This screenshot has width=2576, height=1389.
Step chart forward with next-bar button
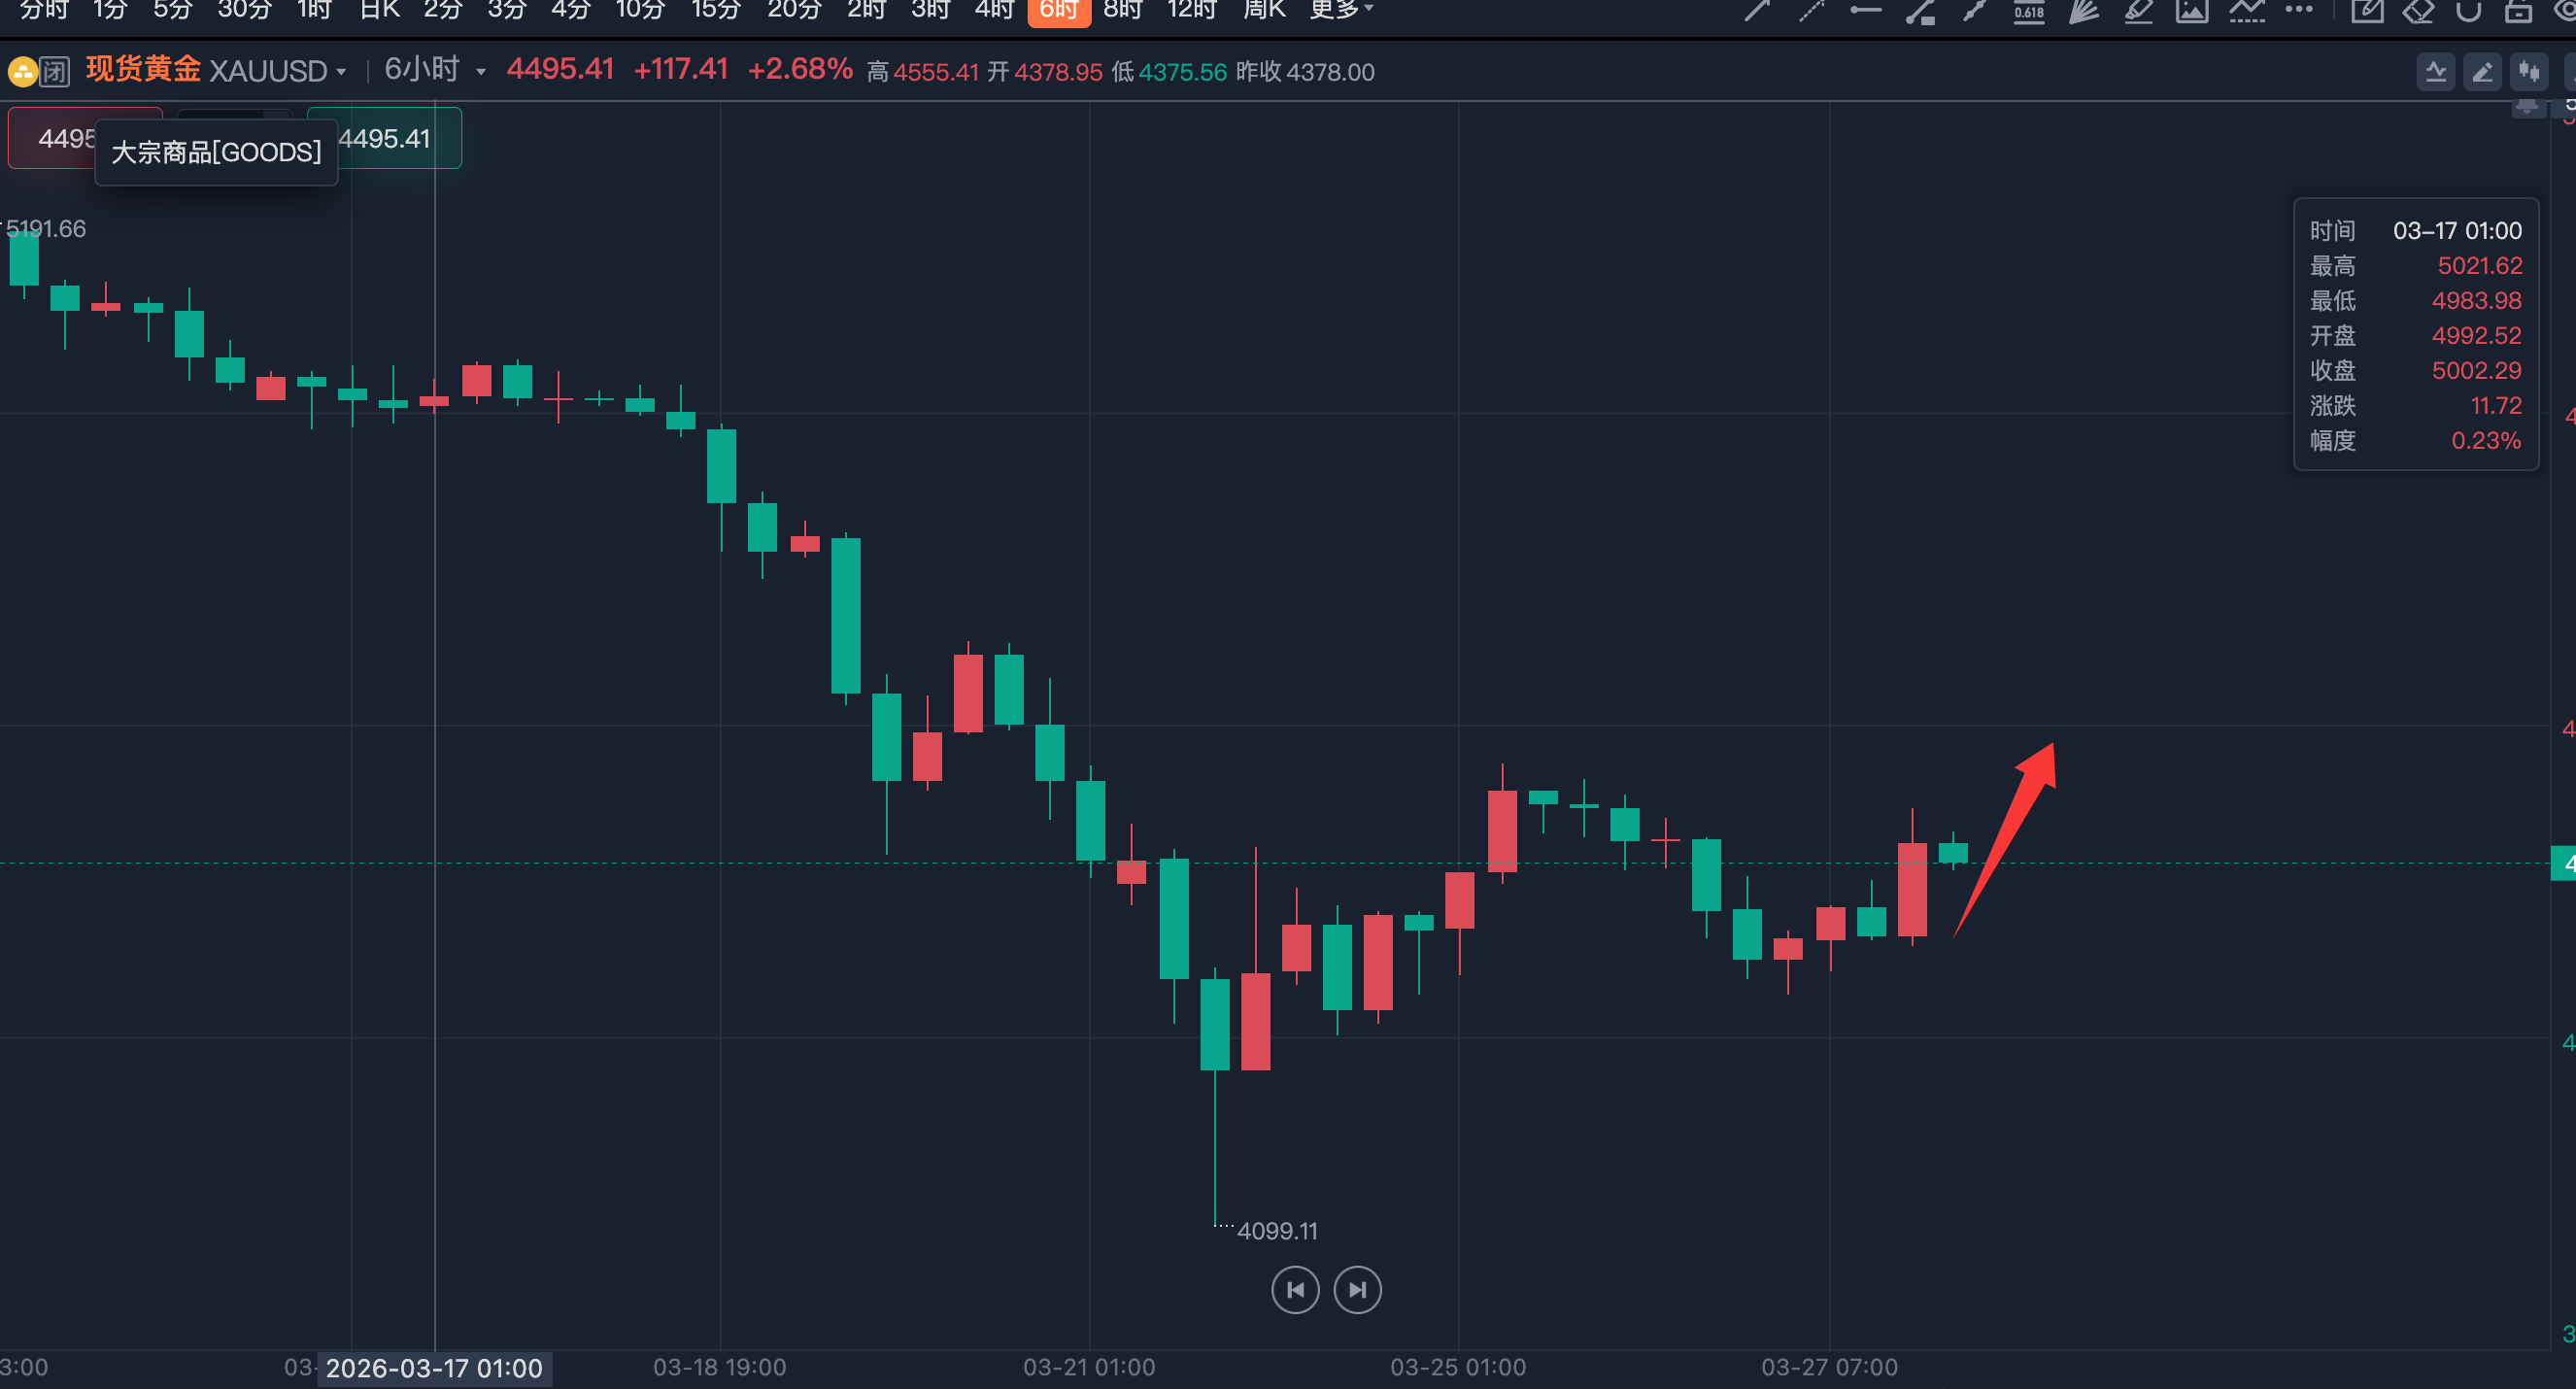(x=1357, y=1290)
